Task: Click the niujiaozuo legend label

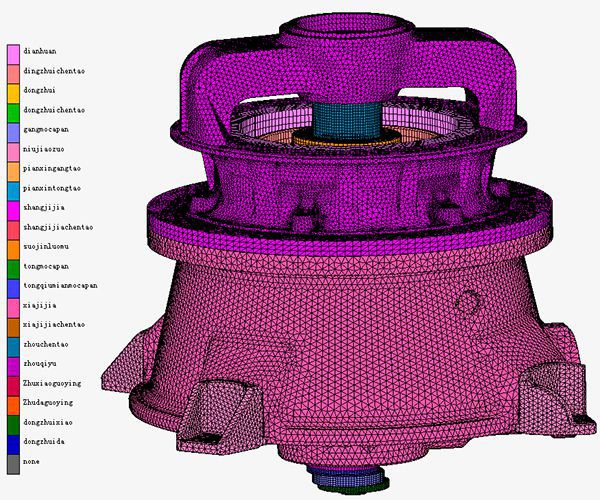Action: tap(49, 149)
